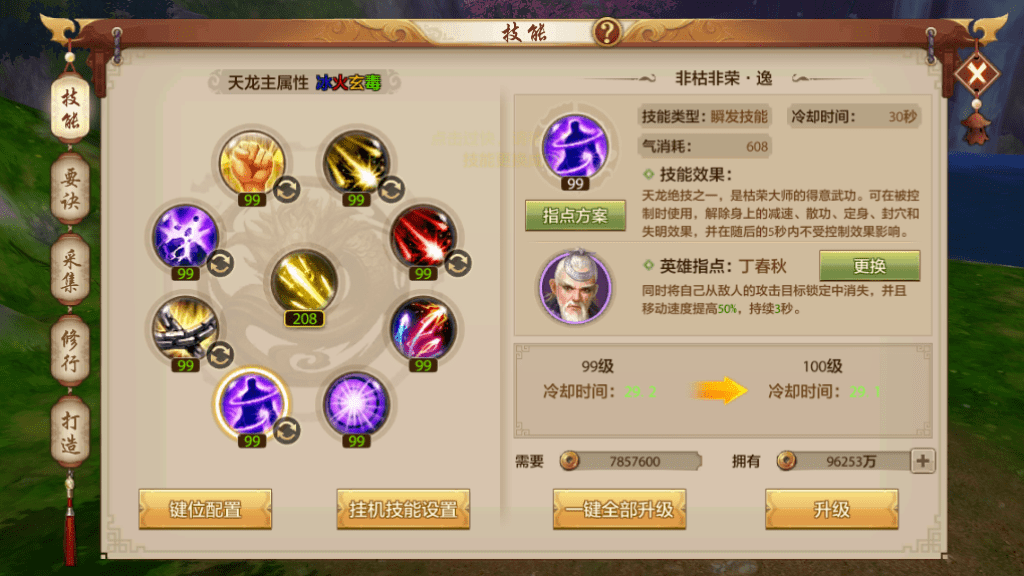Viewport: 1024px width, 576px height.
Task: Toggle swap arrow on the fist skill
Action: point(286,190)
